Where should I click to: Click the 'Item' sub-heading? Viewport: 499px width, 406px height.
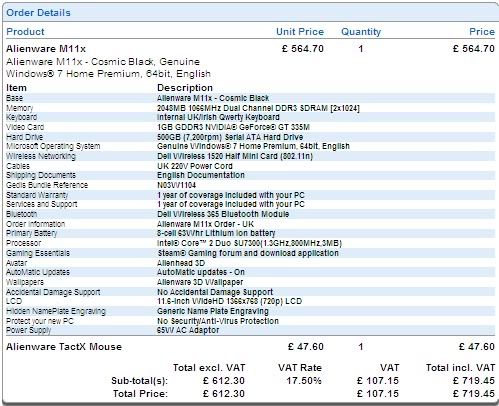click(16, 88)
